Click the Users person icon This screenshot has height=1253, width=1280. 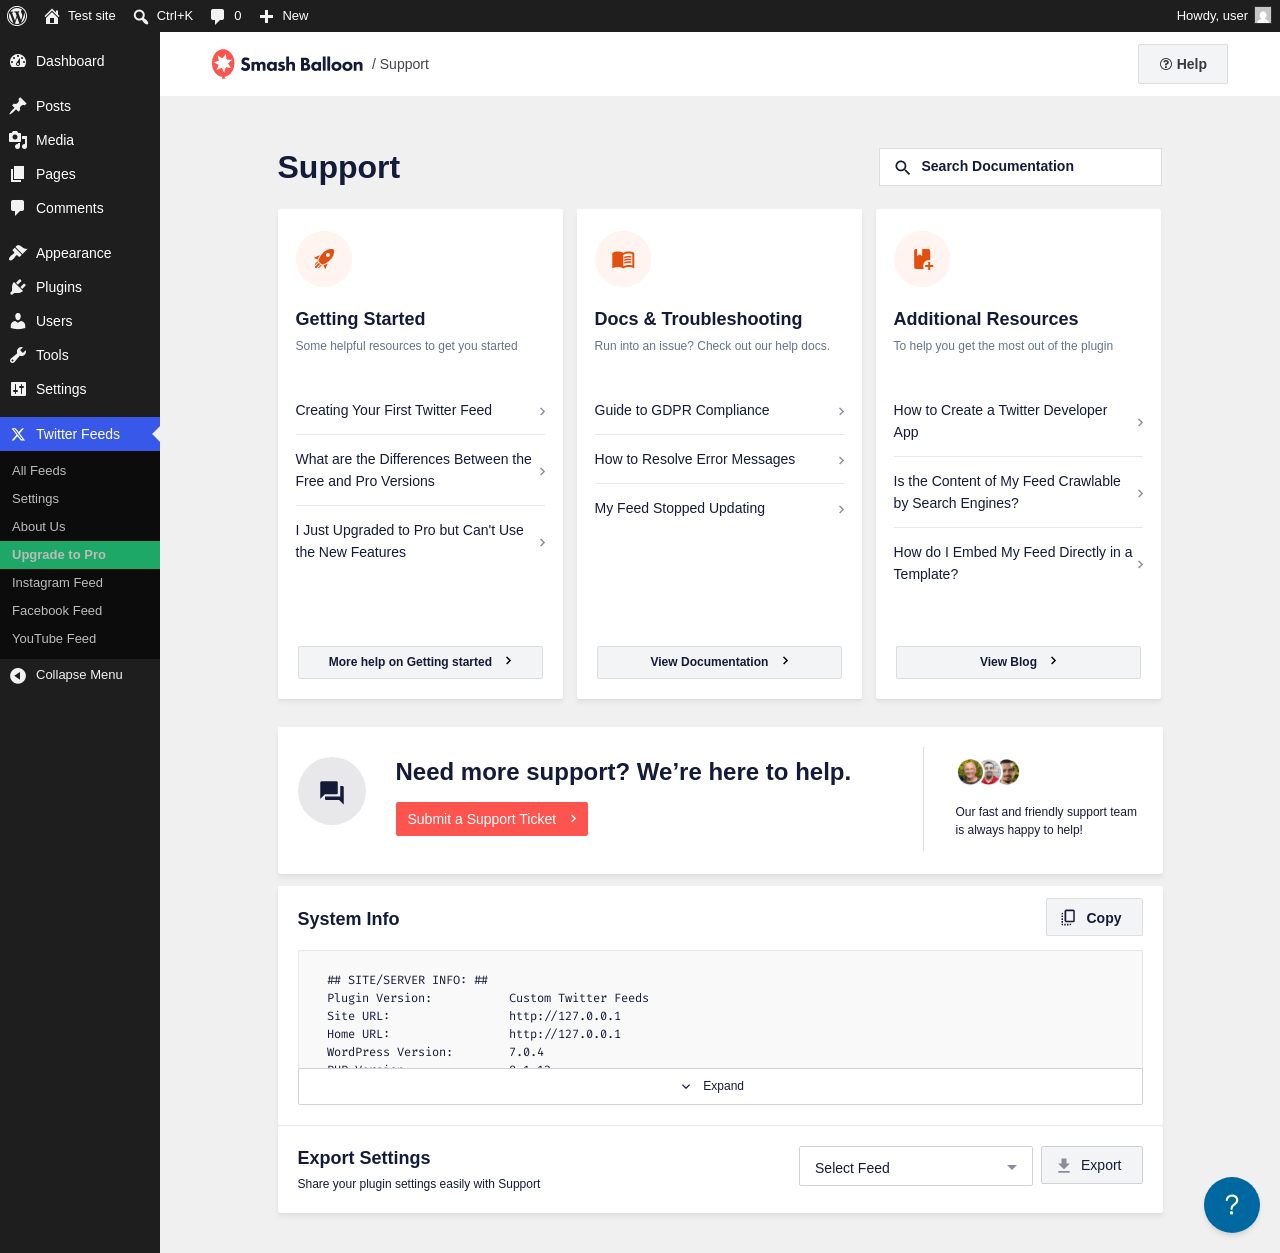[18, 321]
